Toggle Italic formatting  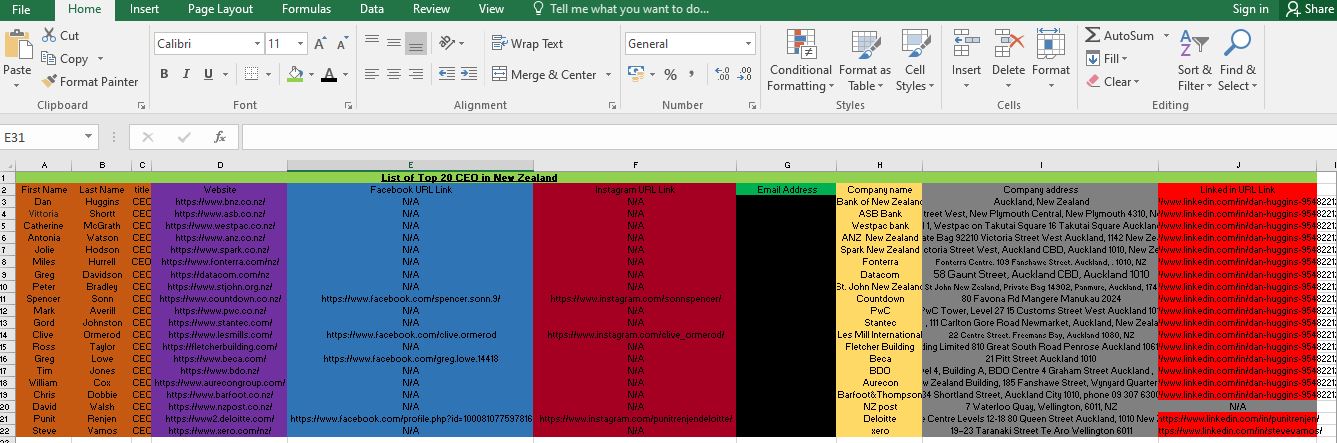(186, 75)
